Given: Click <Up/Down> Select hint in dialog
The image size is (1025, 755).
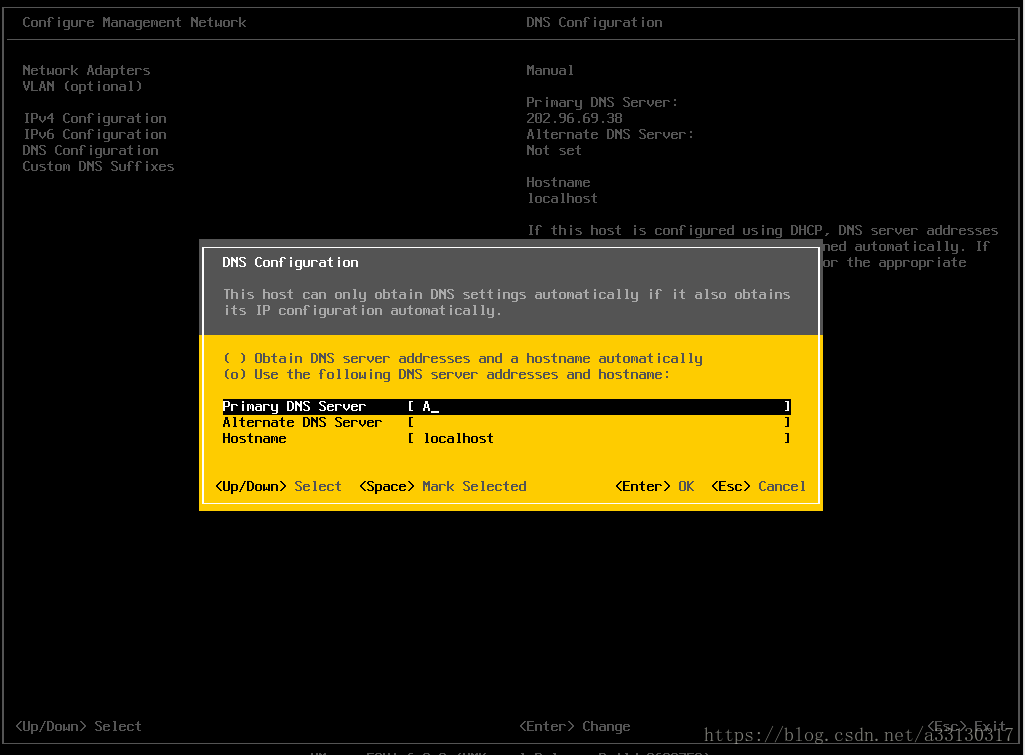Looking at the screenshot, I should 278,487.
